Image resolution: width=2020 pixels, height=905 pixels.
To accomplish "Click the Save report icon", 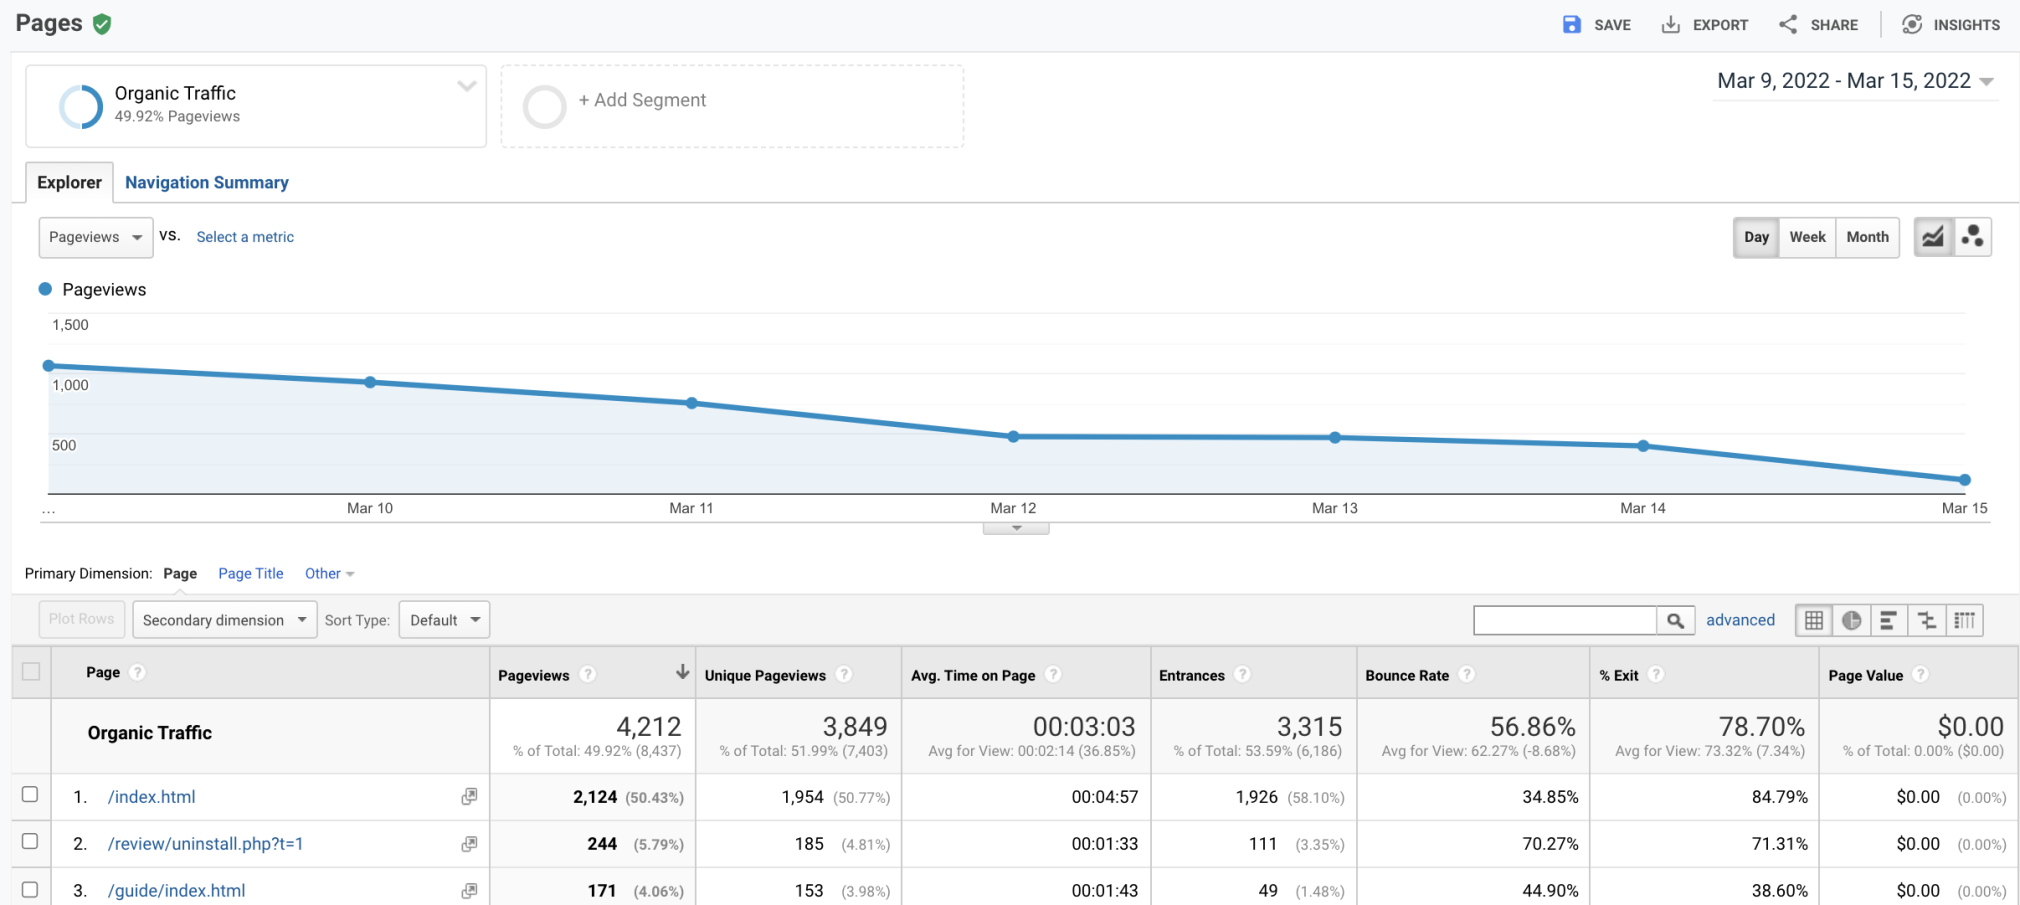I will point(1572,25).
